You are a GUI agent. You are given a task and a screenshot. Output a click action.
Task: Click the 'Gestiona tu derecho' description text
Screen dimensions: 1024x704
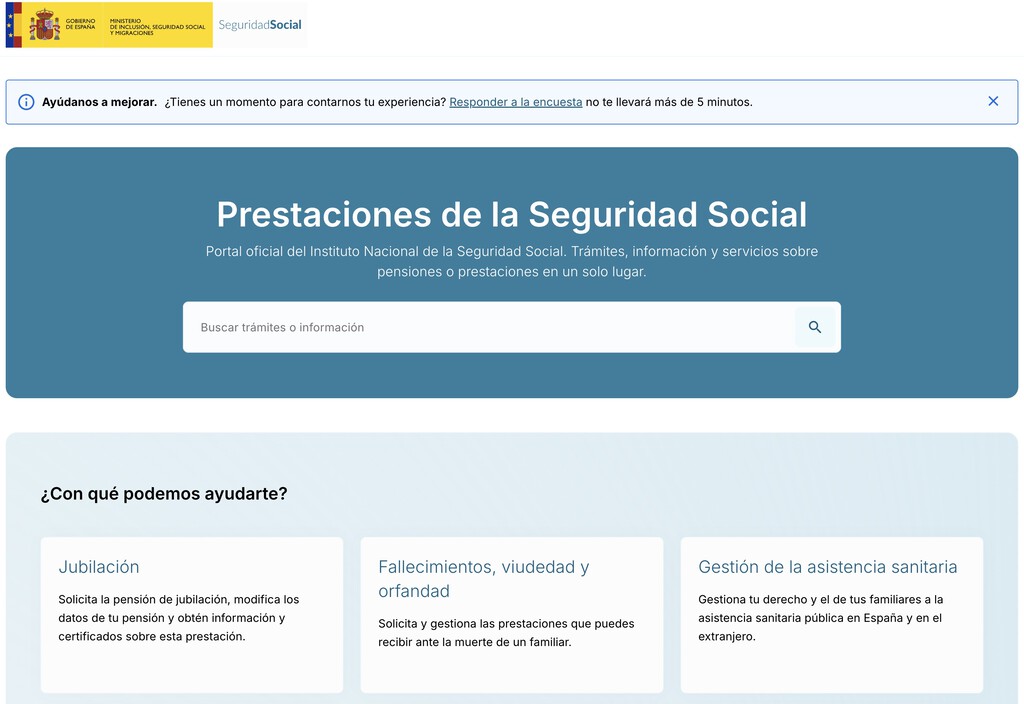tap(821, 618)
